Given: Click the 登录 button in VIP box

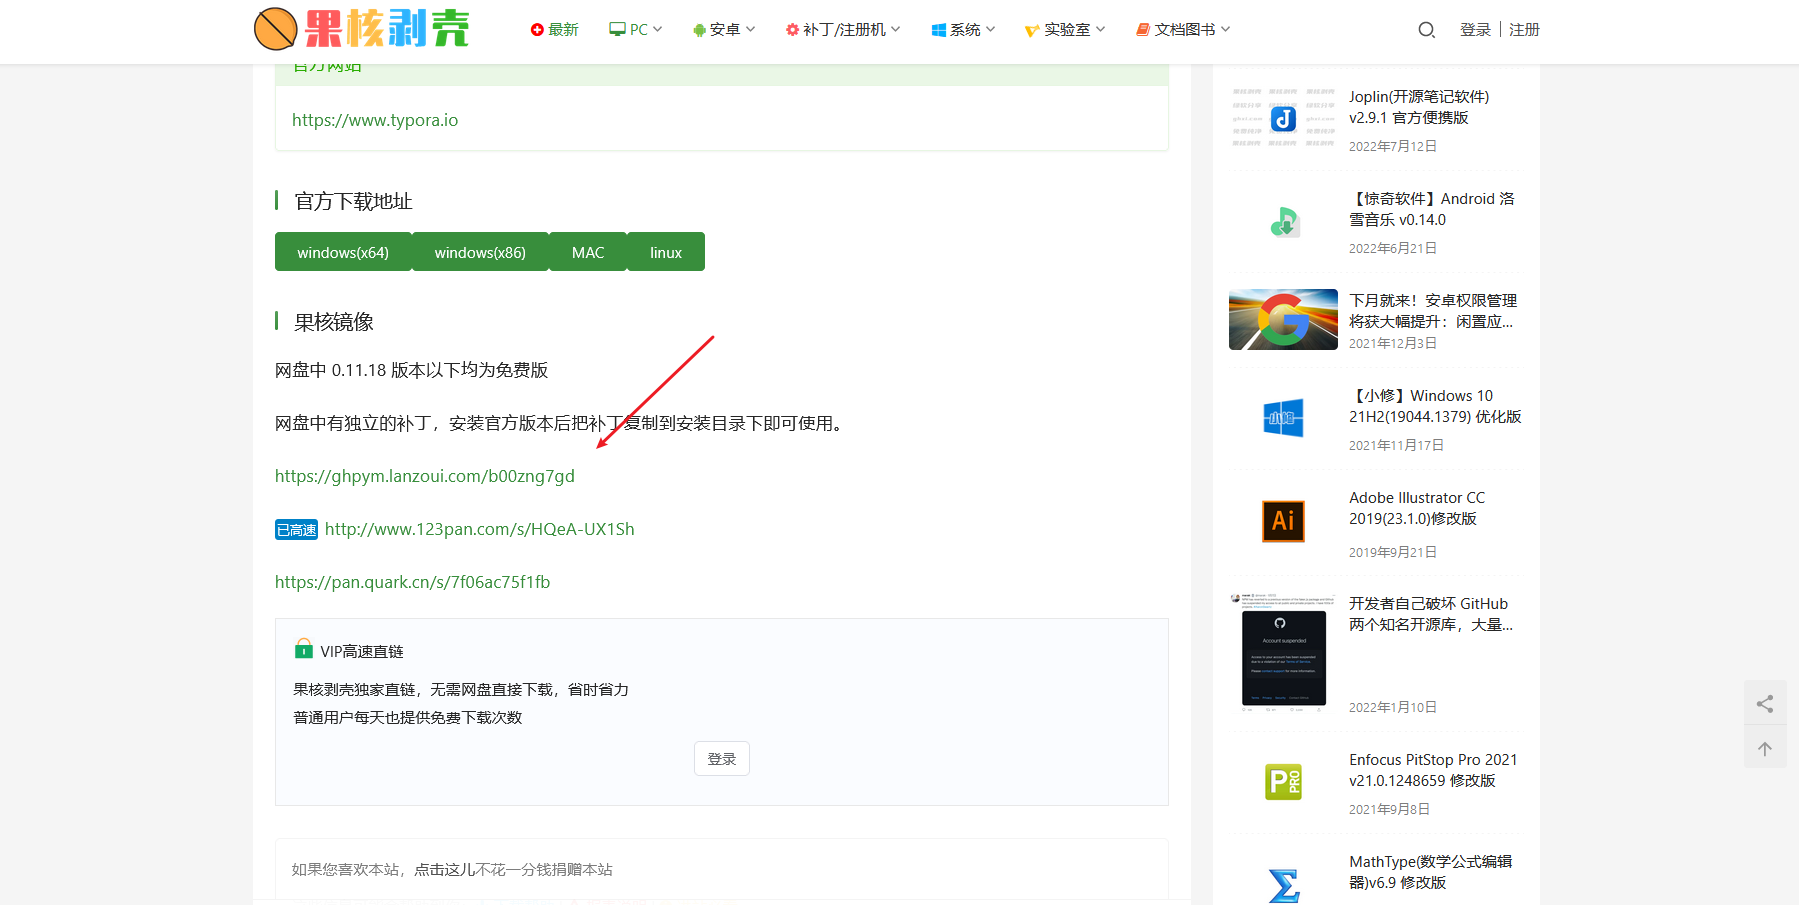Looking at the screenshot, I should (722, 759).
